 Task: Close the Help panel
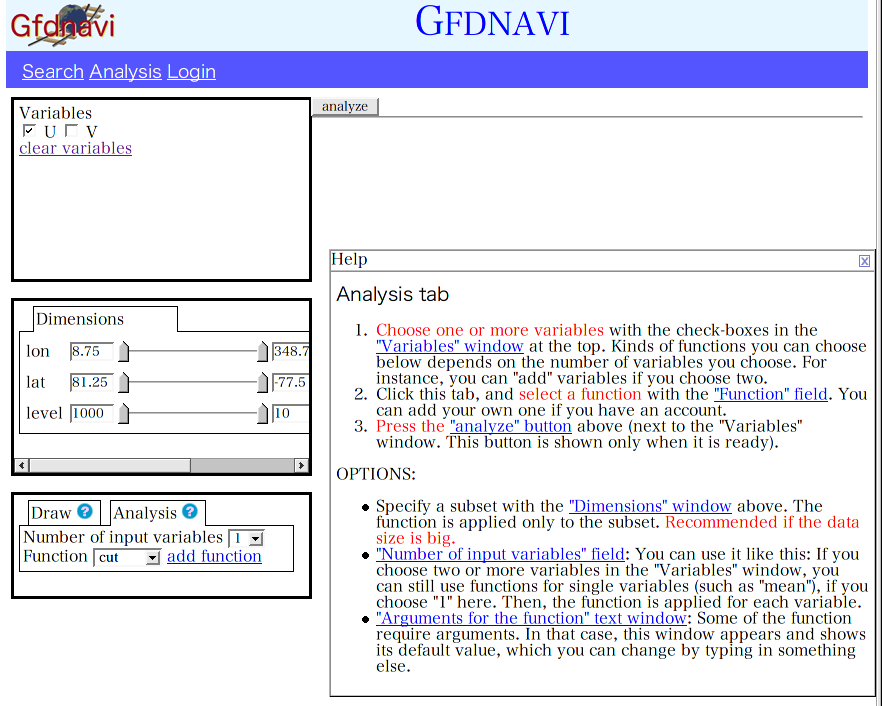point(864,261)
